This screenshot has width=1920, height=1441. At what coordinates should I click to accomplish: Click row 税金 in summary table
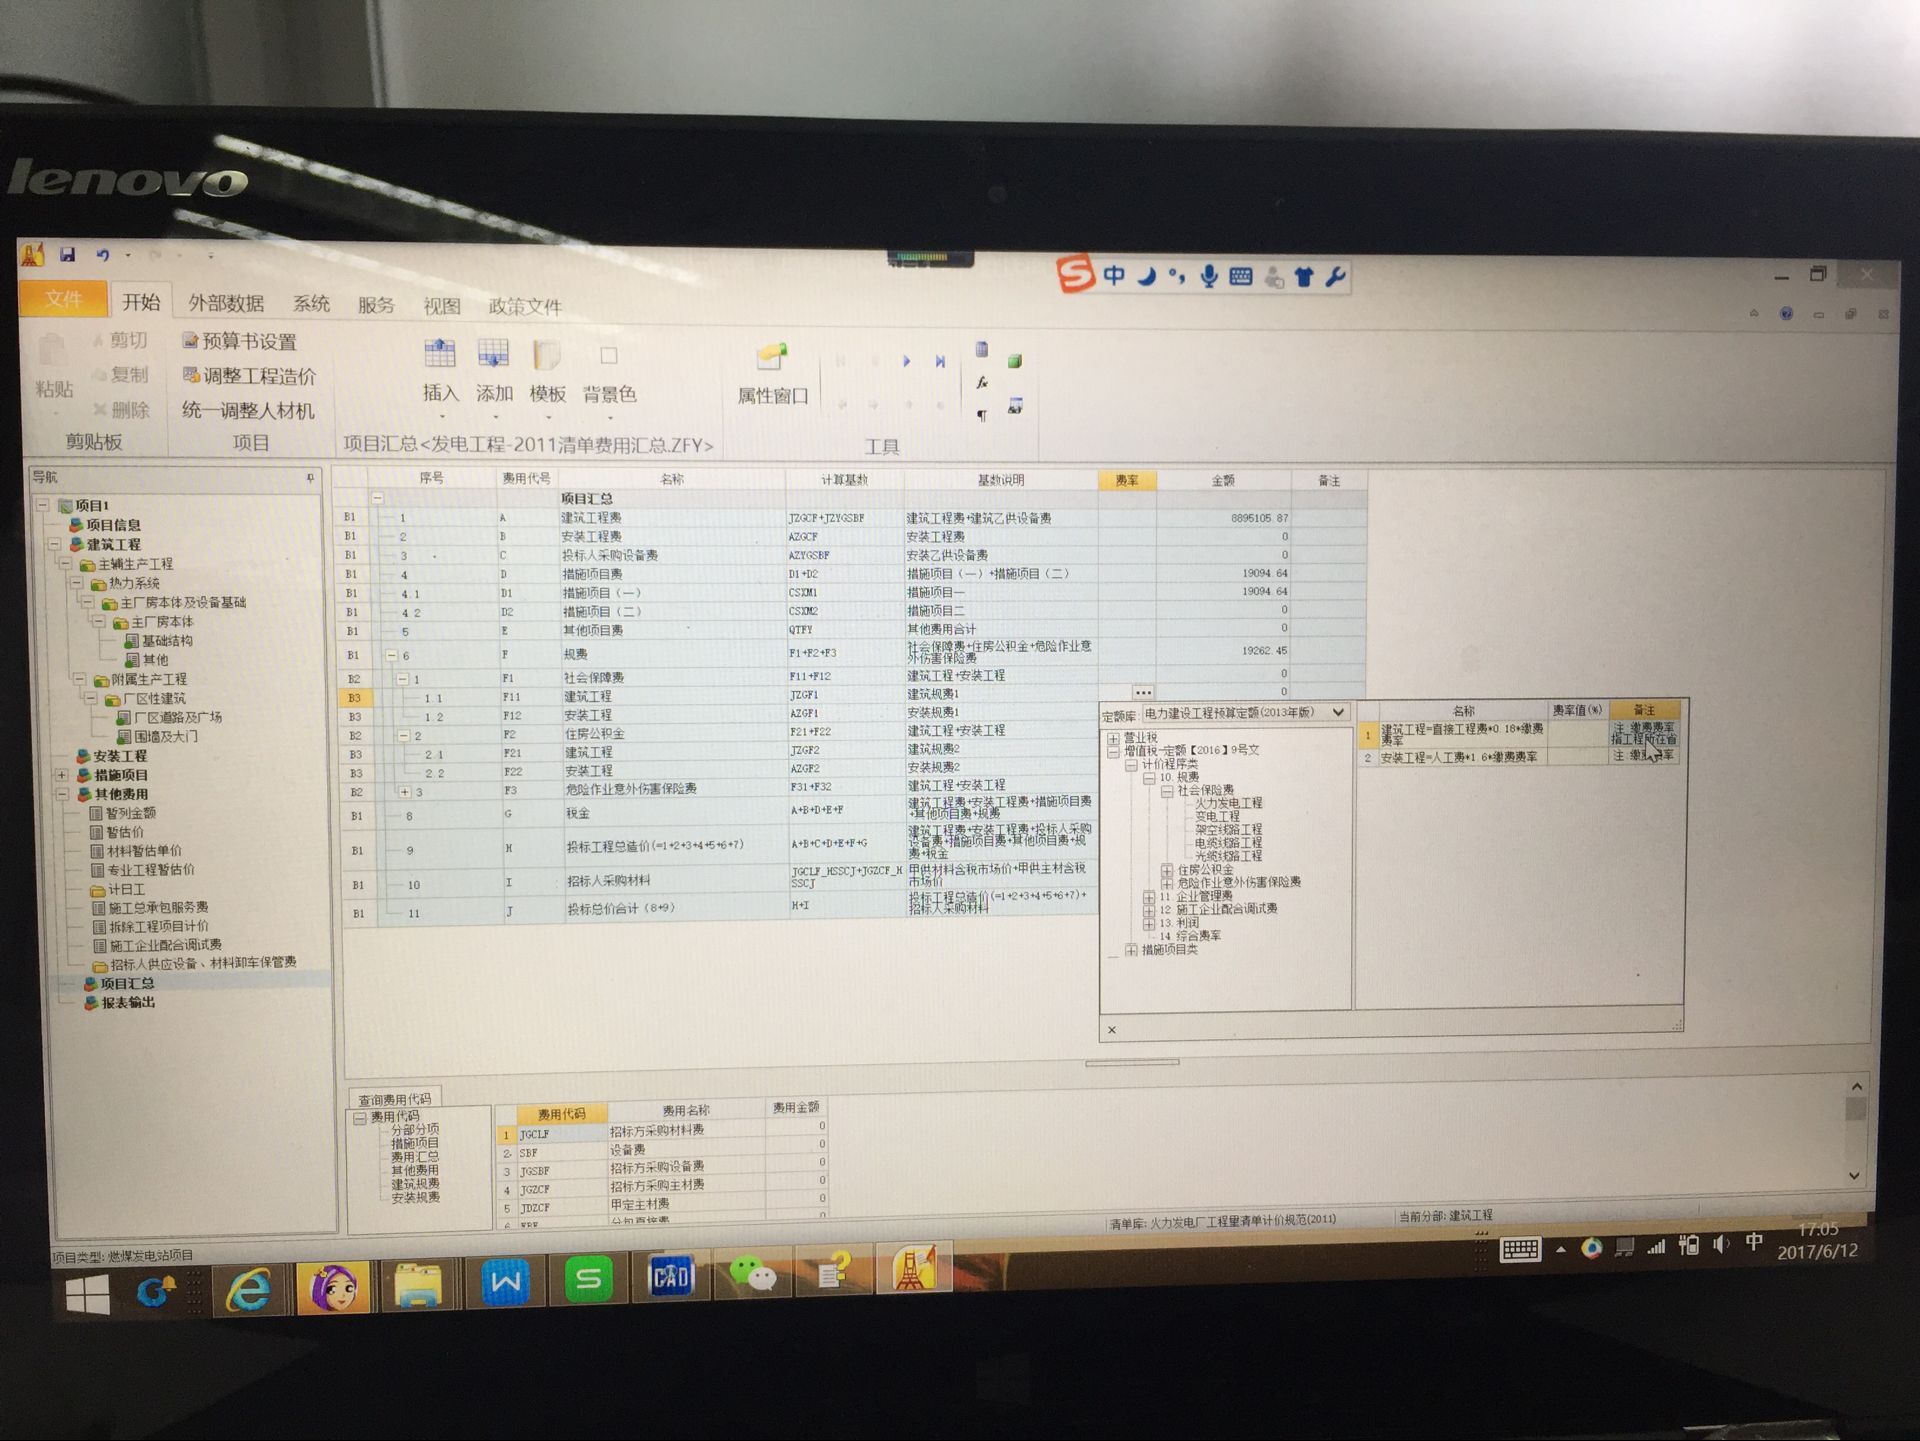coord(720,812)
